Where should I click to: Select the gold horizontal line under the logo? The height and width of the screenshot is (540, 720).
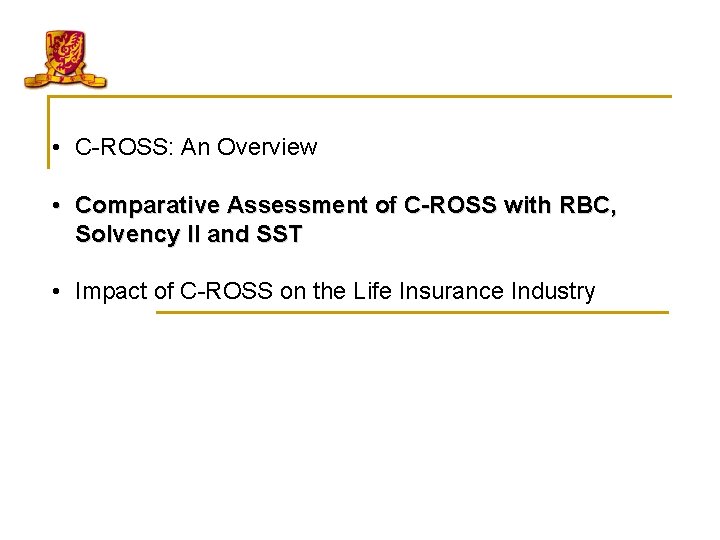click(x=360, y=96)
